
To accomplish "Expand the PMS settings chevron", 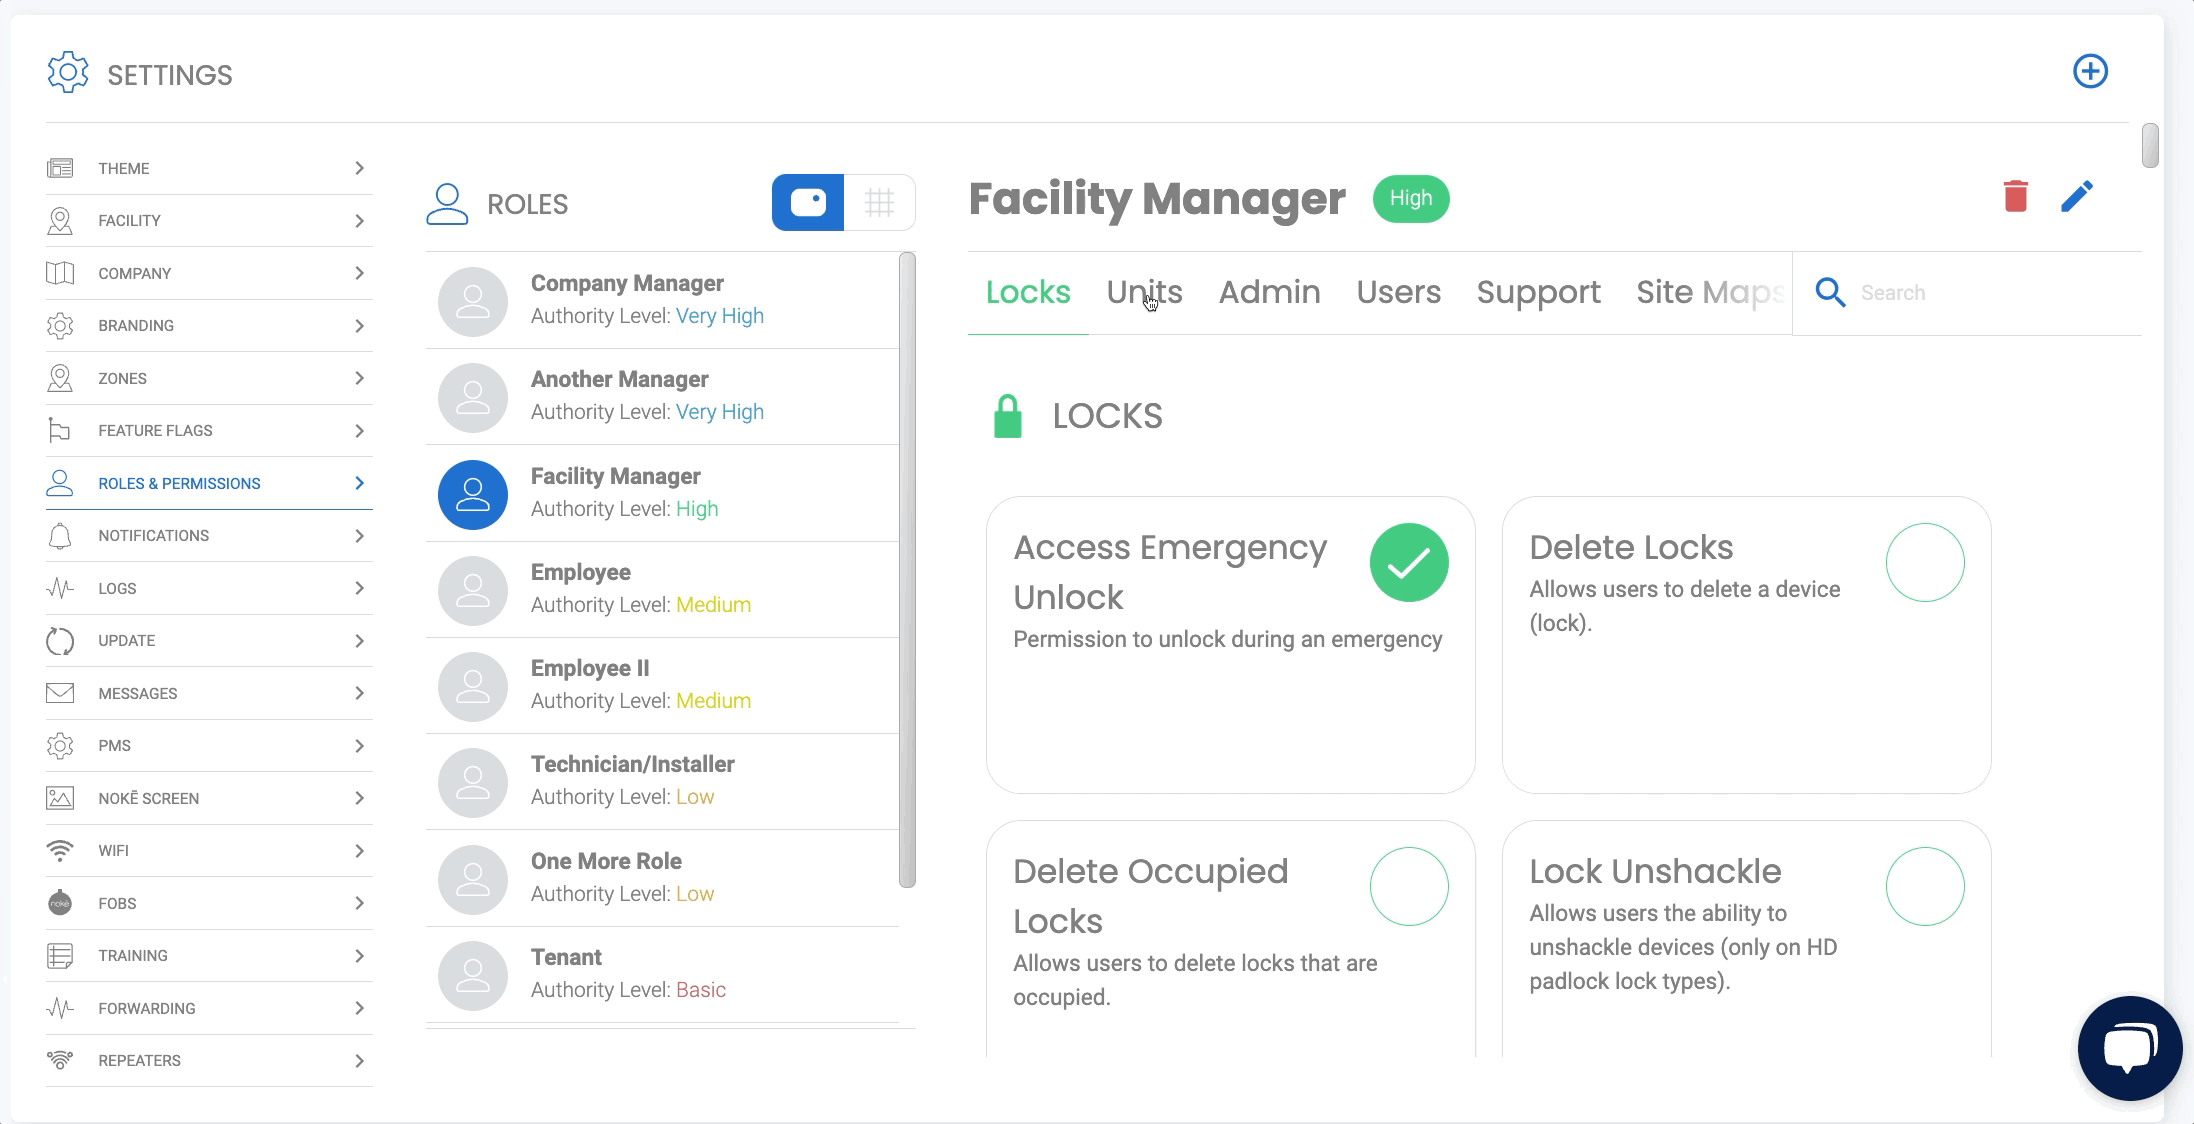I will tap(359, 746).
